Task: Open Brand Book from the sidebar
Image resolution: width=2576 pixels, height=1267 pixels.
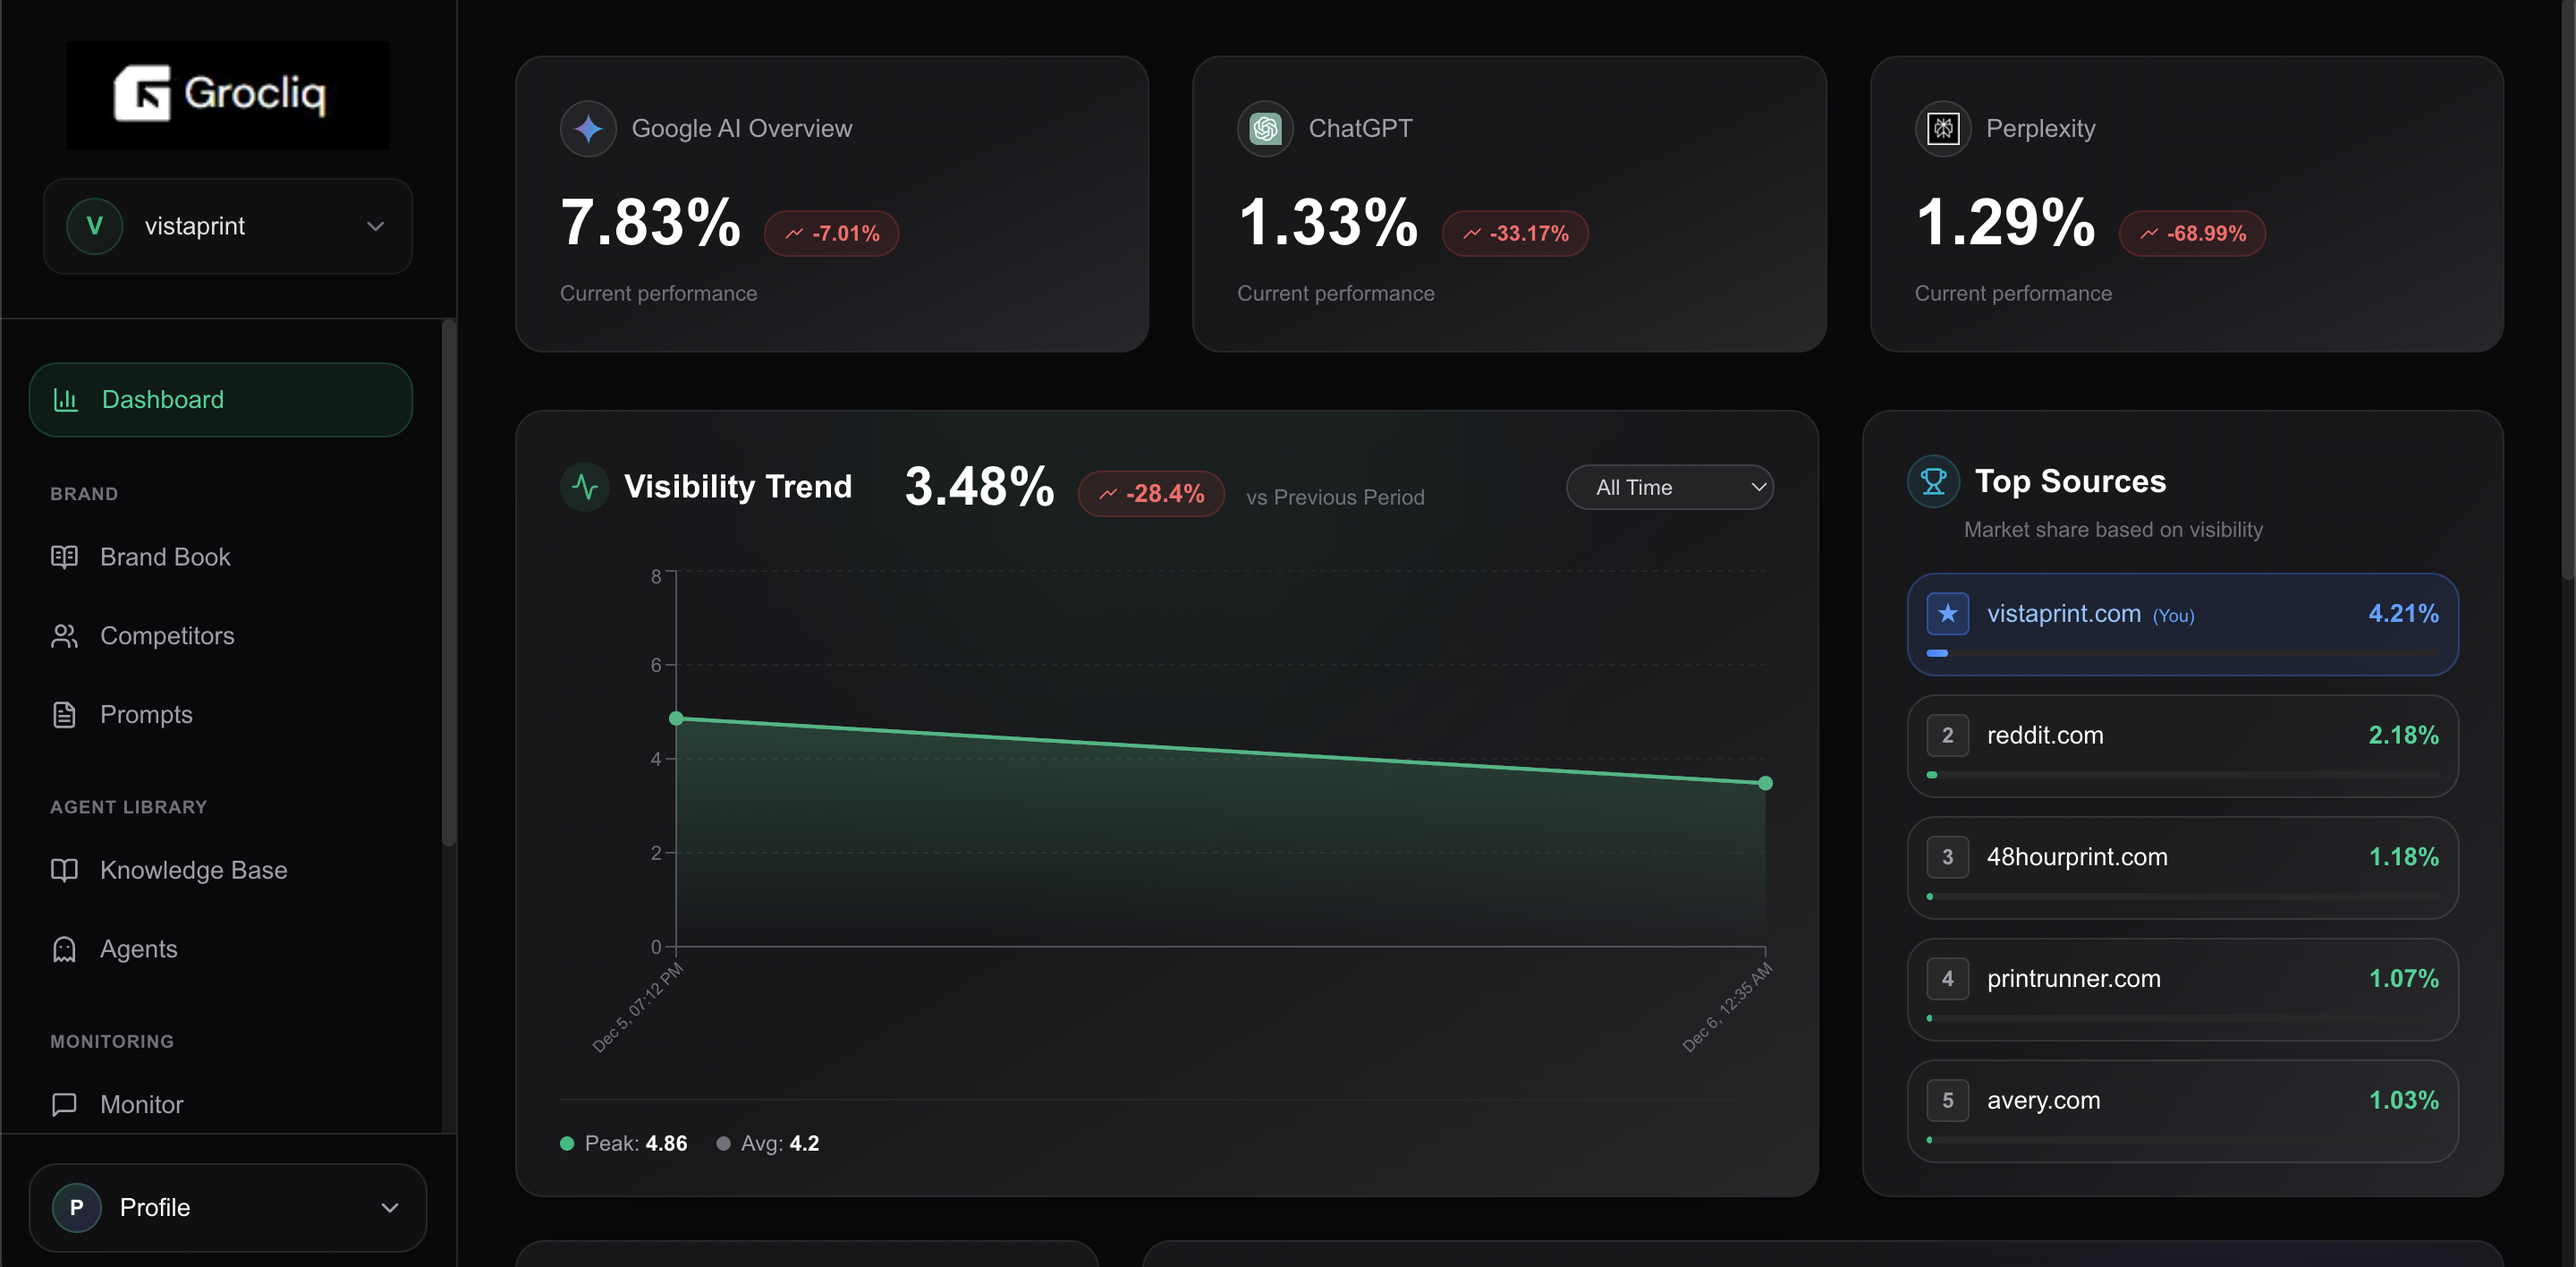Action: coord(164,557)
